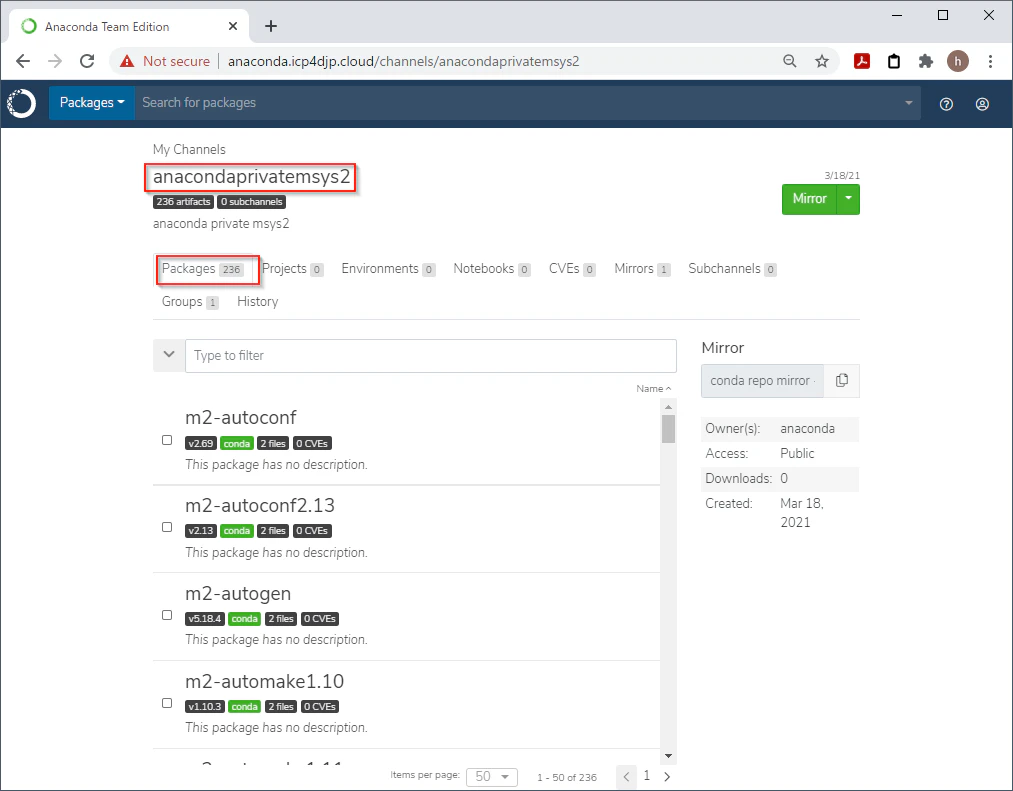Screen dimensions: 1013x791
Task: Go back in browser history
Action: [x=23, y=61]
